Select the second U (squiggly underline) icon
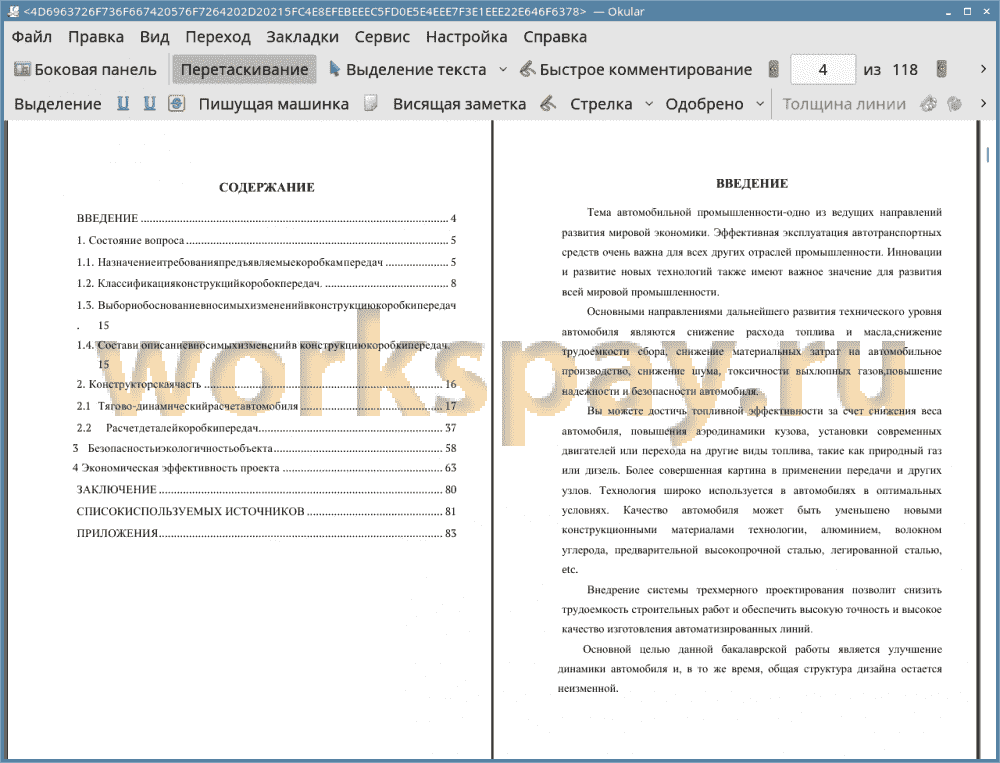Screen dimensions: 1000x763 click(149, 103)
